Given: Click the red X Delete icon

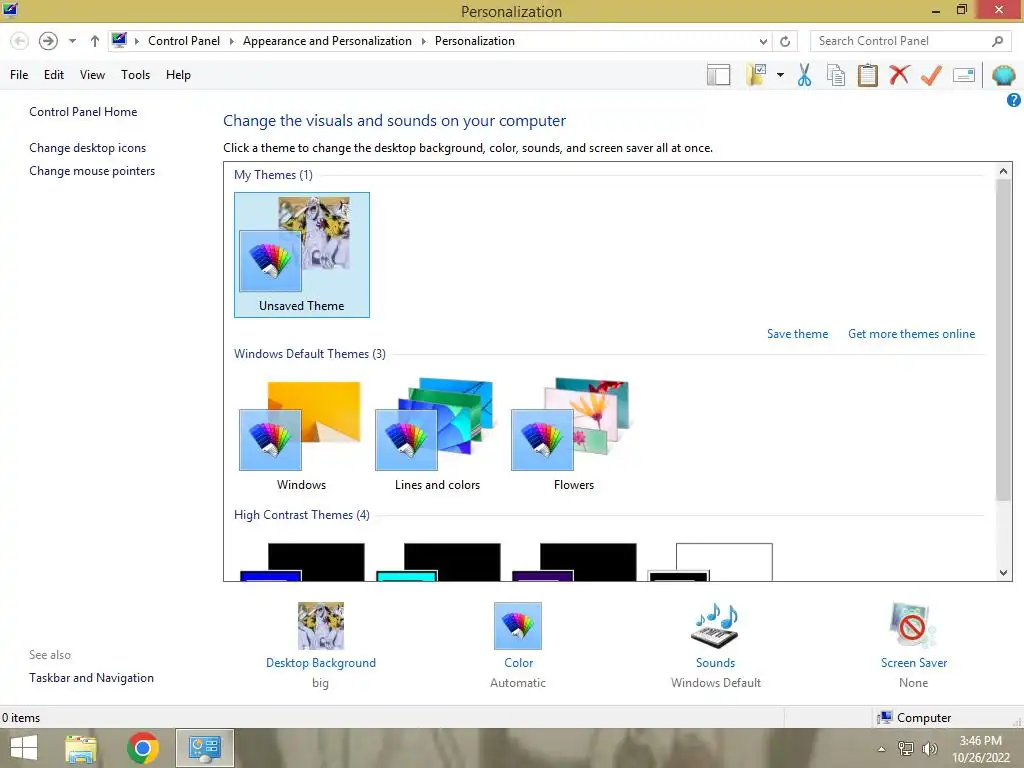Looking at the screenshot, I should (x=899, y=75).
